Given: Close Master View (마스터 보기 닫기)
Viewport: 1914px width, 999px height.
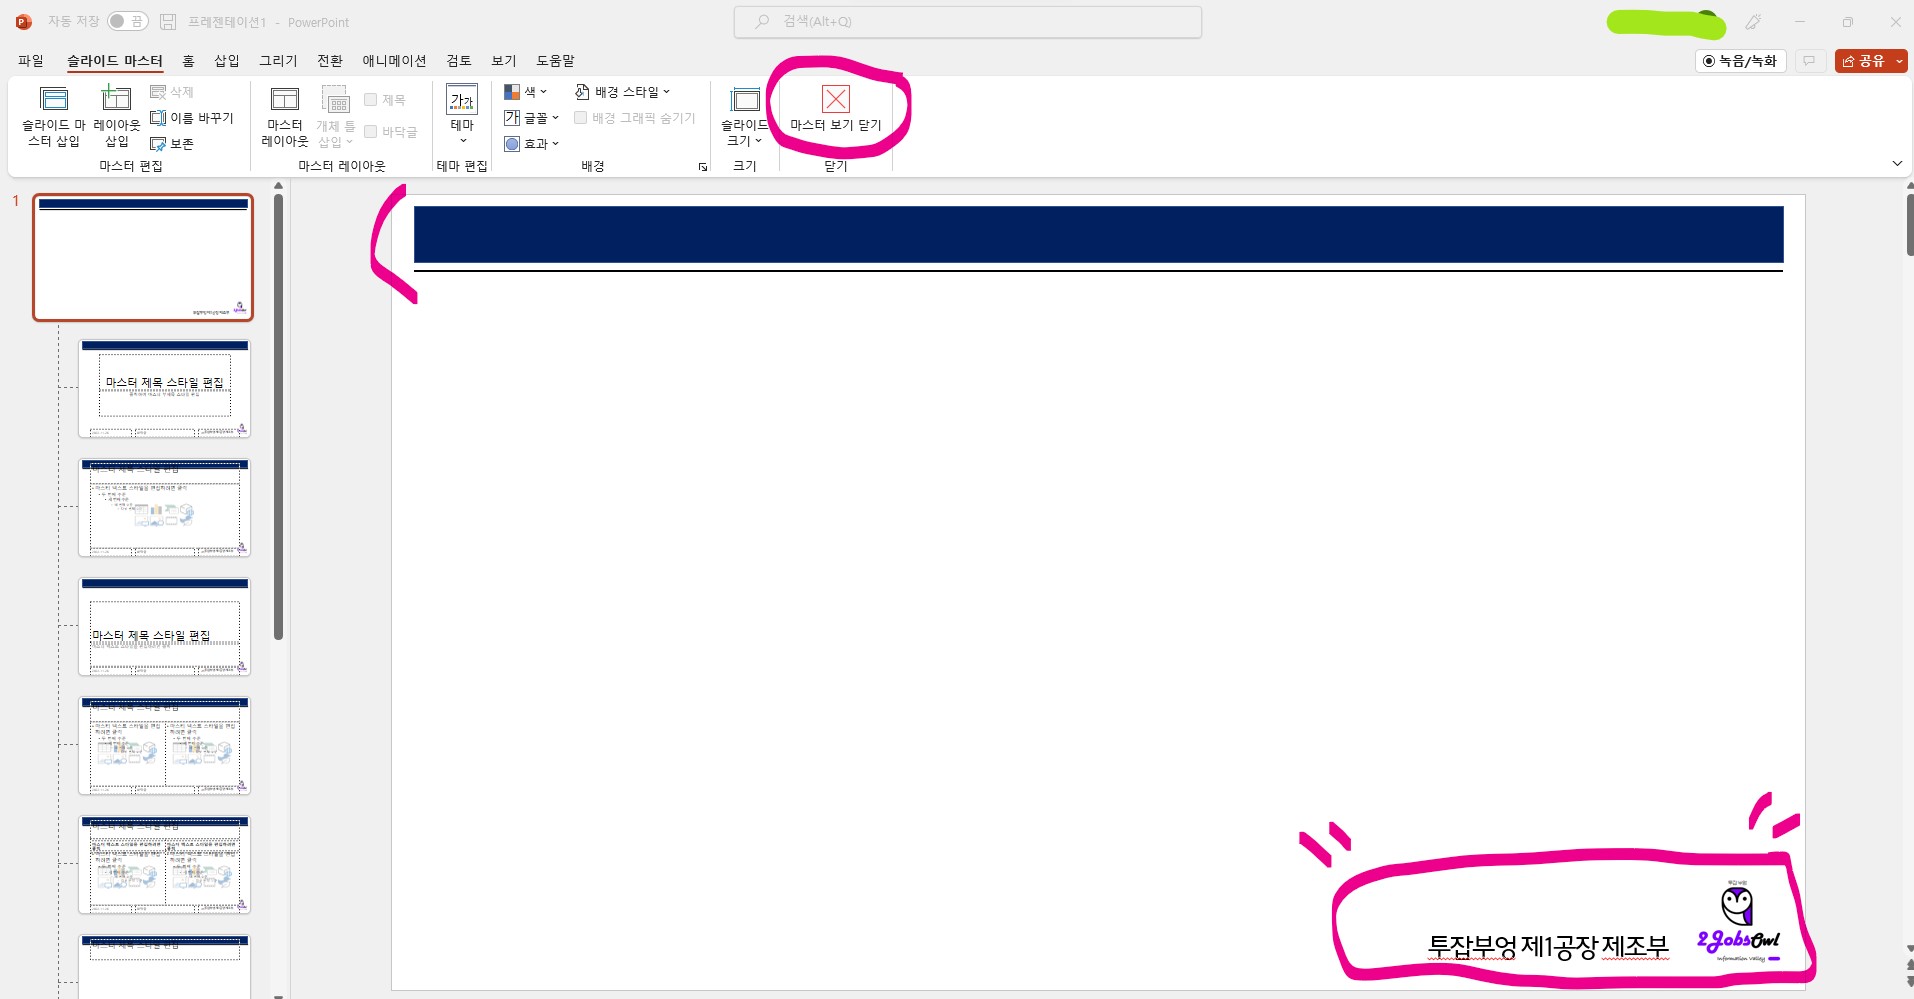Looking at the screenshot, I should click(x=836, y=110).
